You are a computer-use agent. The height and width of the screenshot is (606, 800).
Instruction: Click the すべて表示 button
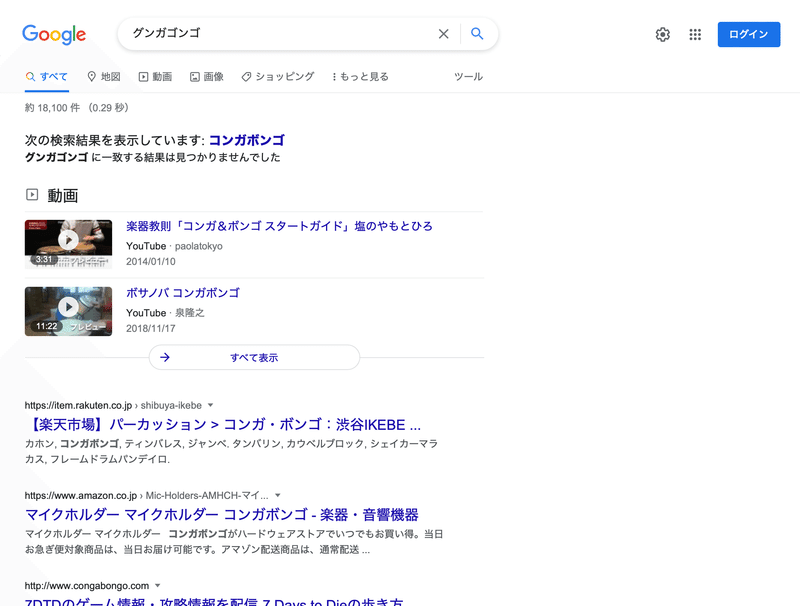coord(254,358)
